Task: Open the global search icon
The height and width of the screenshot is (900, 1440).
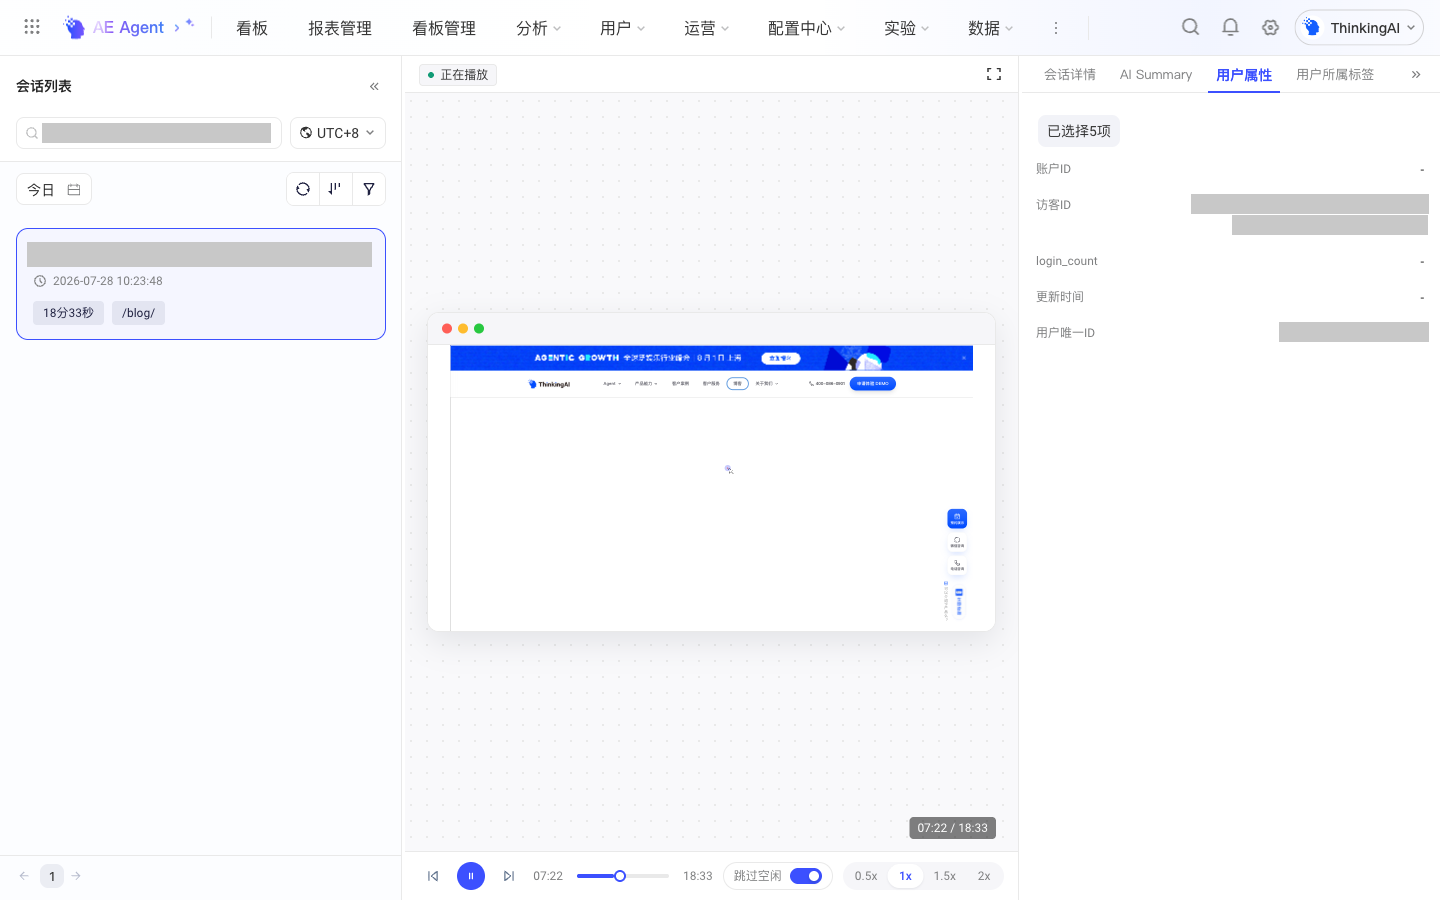Action: tap(1190, 27)
